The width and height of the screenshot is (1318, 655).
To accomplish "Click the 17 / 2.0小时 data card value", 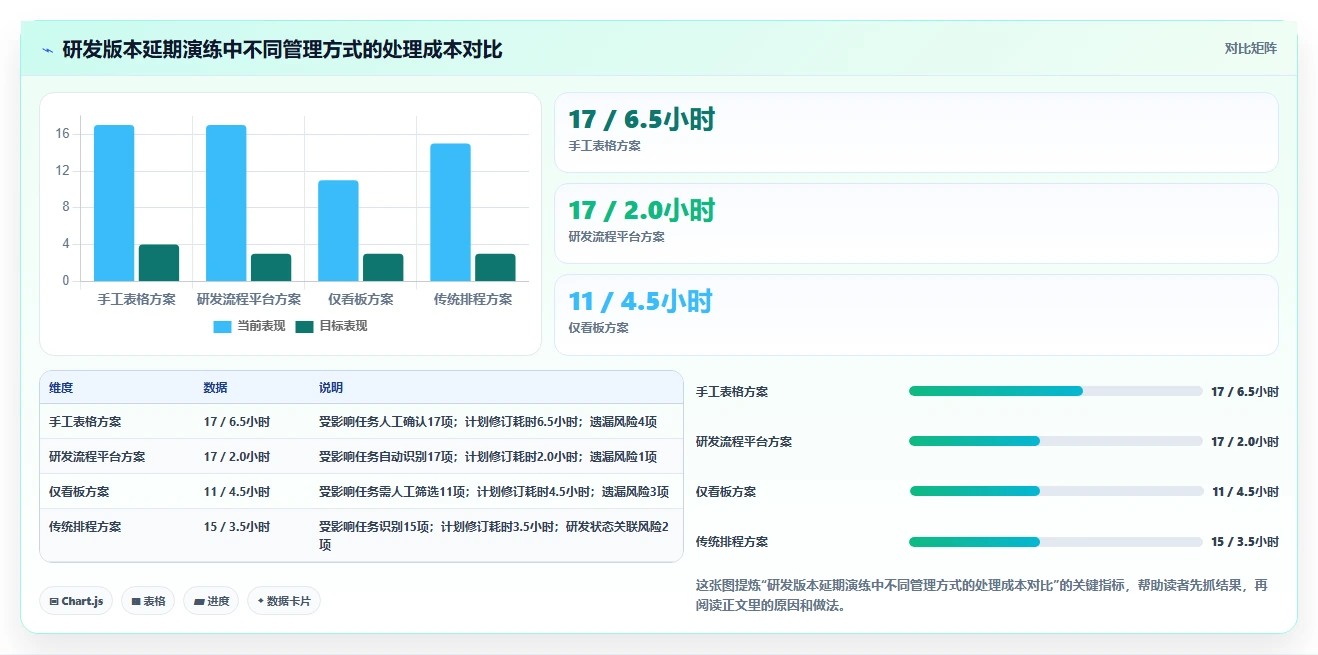I will (x=641, y=211).
